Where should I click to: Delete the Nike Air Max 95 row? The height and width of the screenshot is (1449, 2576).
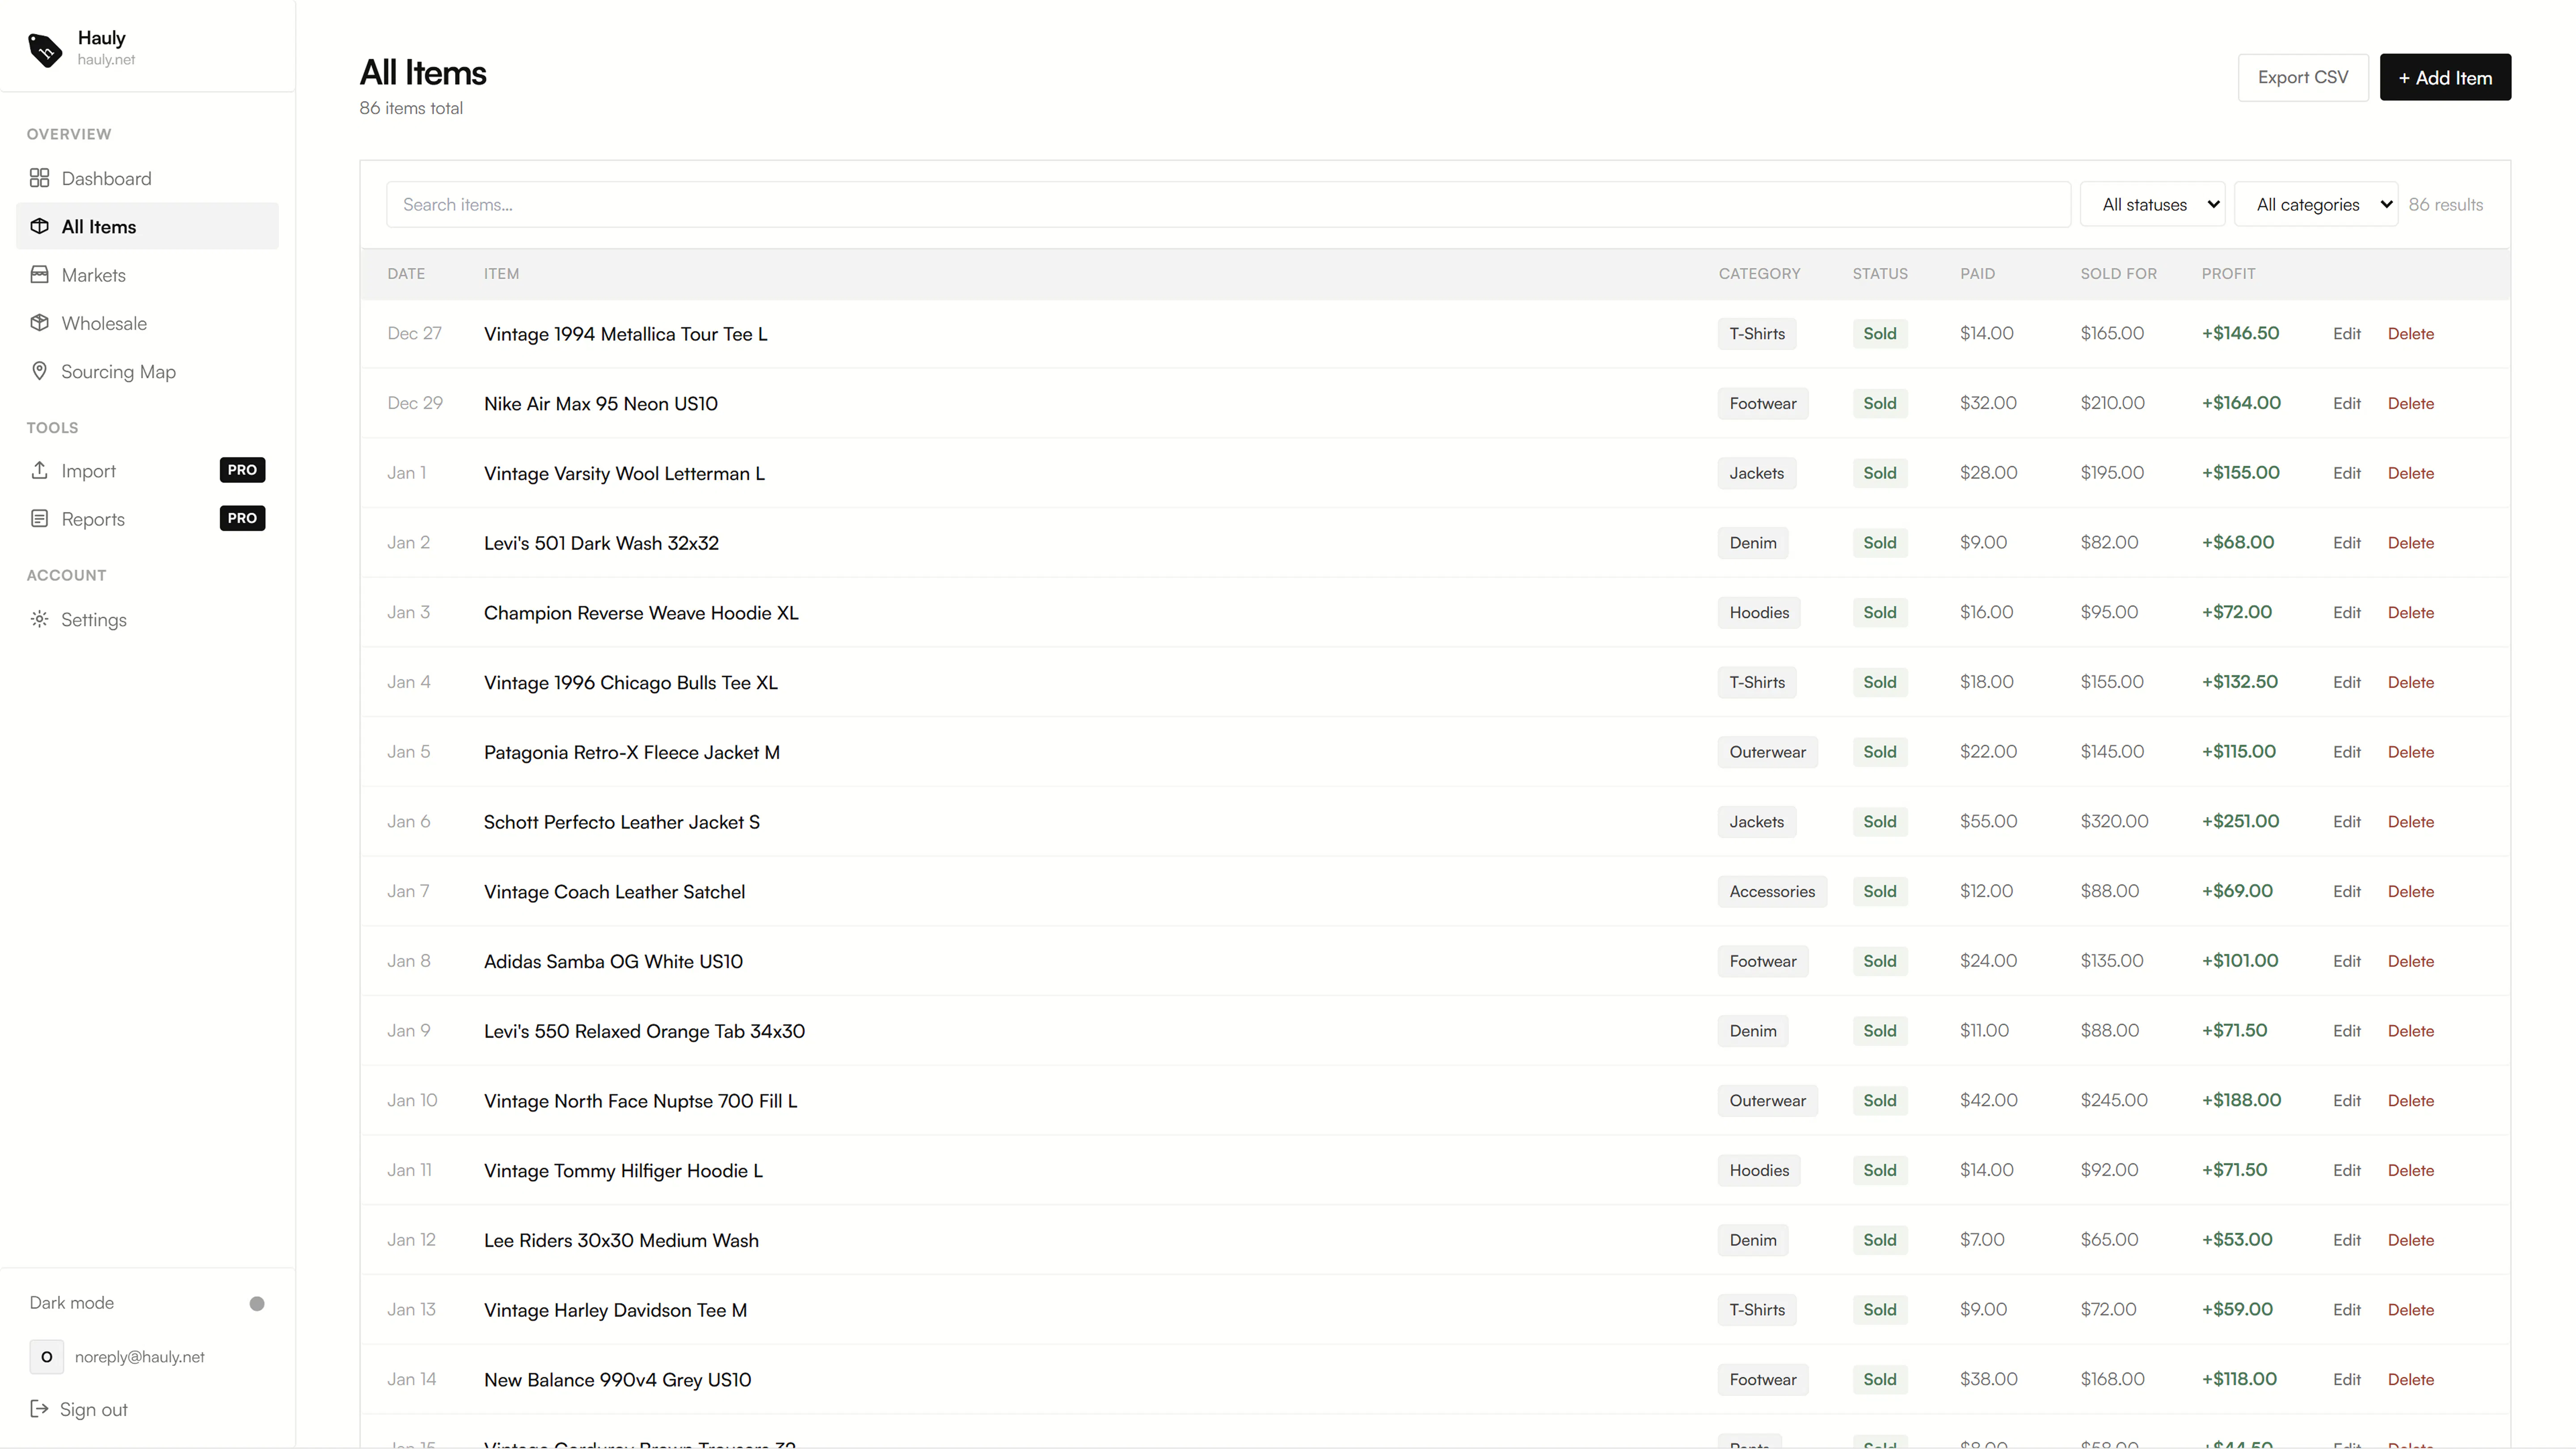click(x=2410, y=403)
